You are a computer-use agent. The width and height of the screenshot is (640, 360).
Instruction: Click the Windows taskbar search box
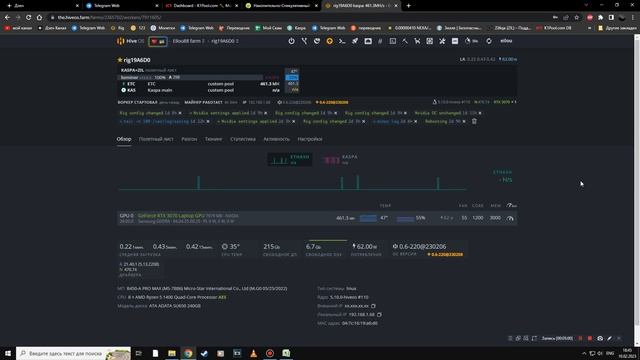(x=73, y=353)
